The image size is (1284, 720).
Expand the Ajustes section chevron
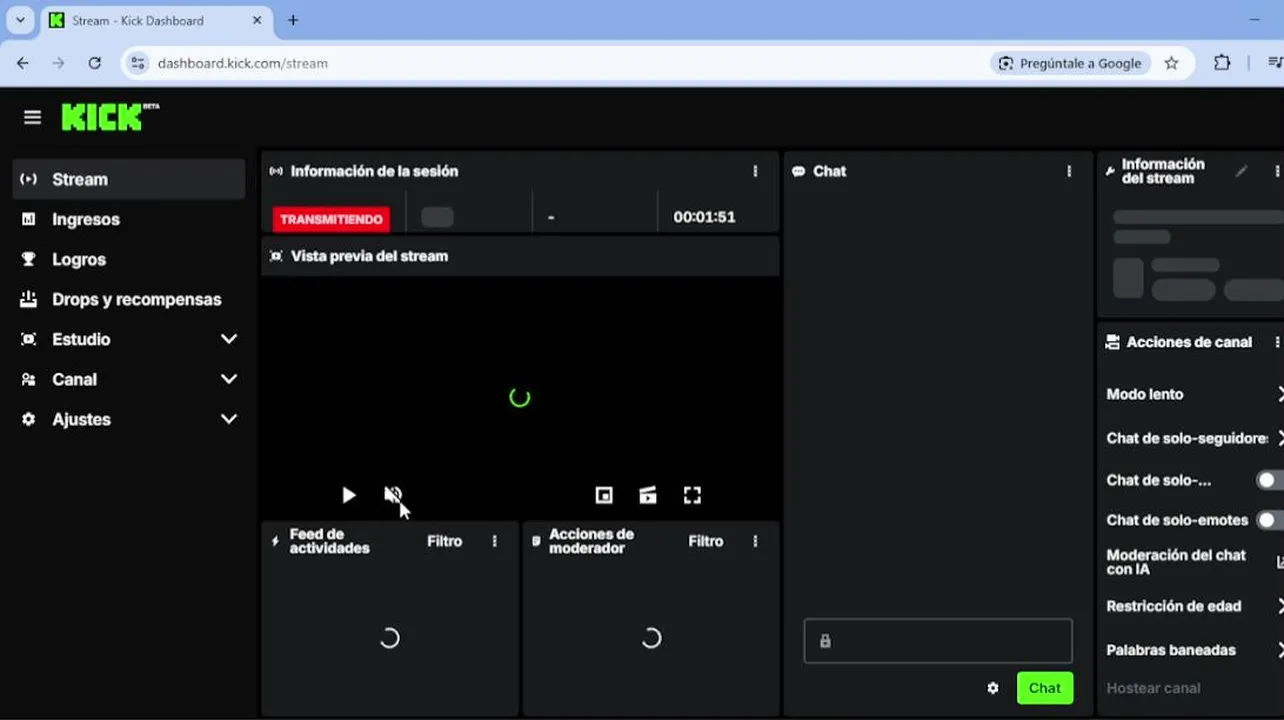point(229,419)
